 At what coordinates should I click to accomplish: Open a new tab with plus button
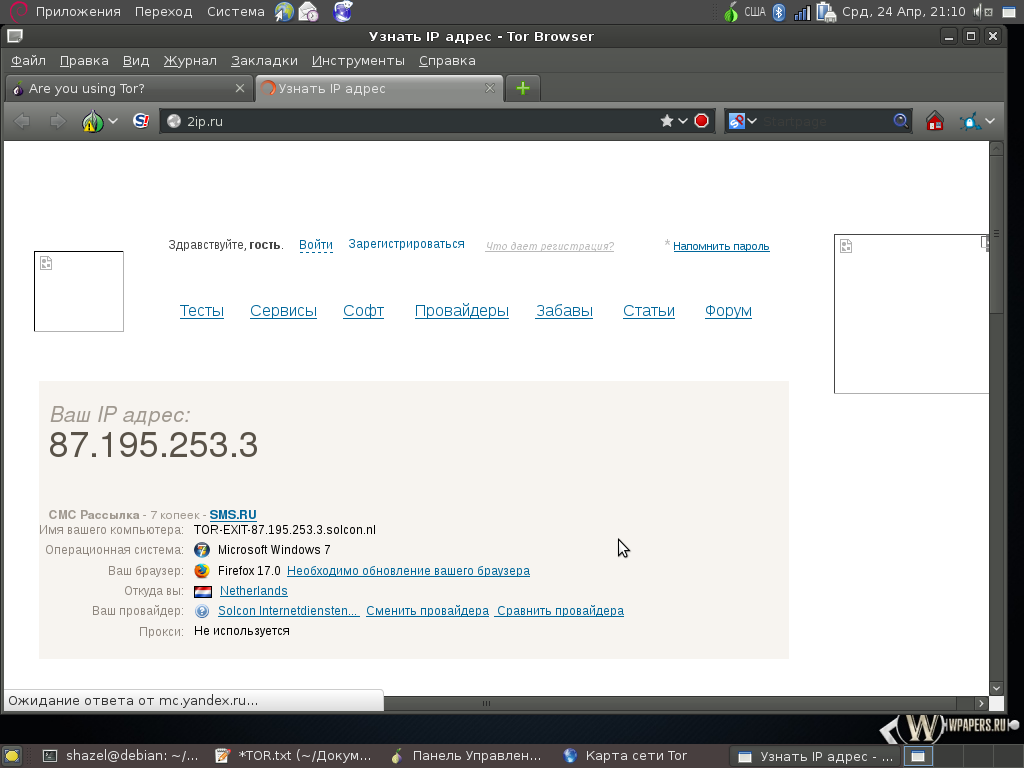522,88
